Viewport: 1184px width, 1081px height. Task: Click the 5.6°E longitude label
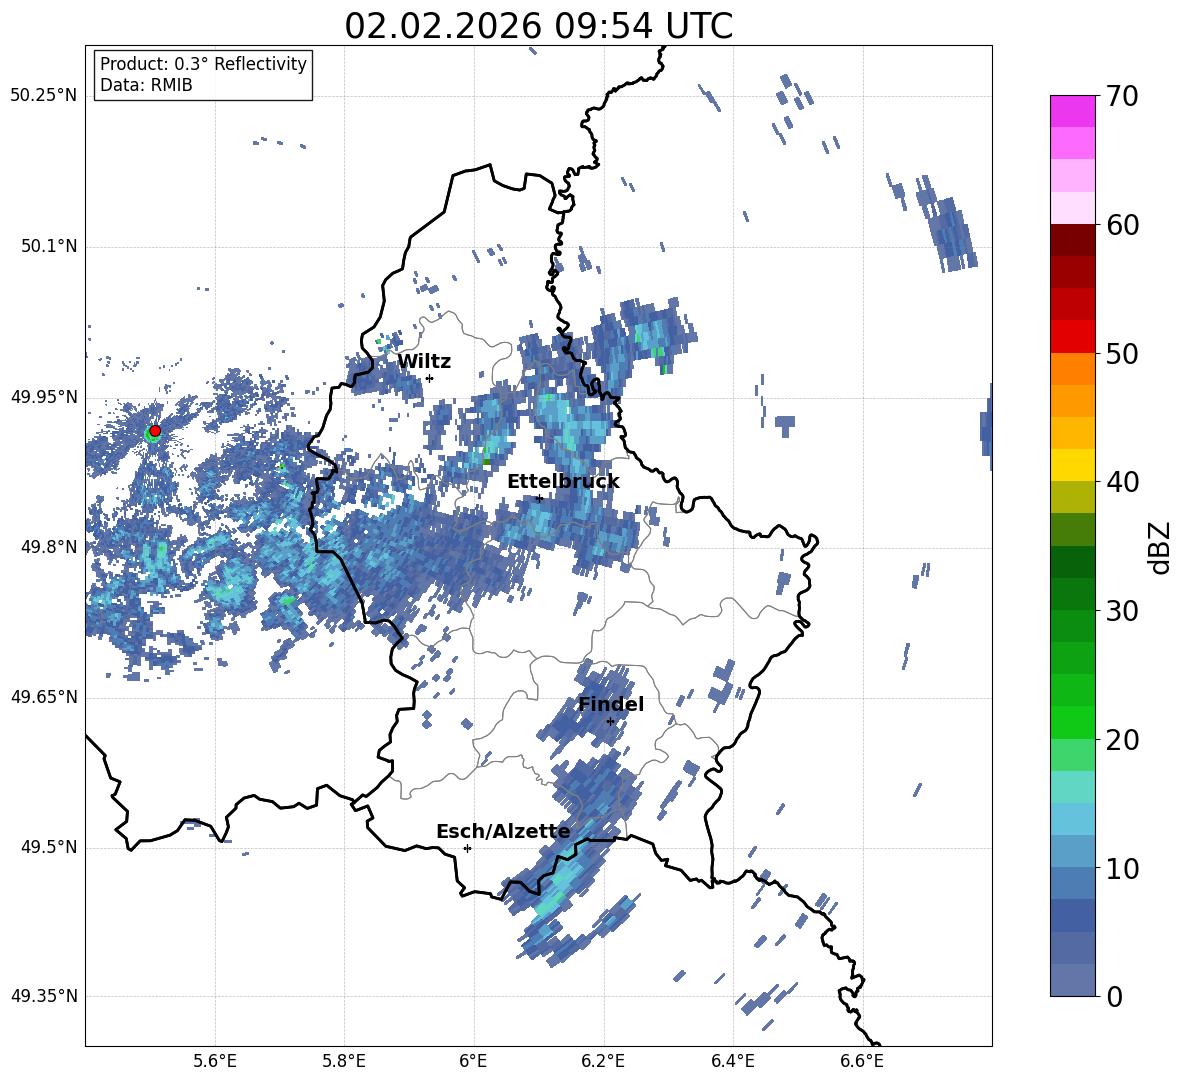[215, 1061]
